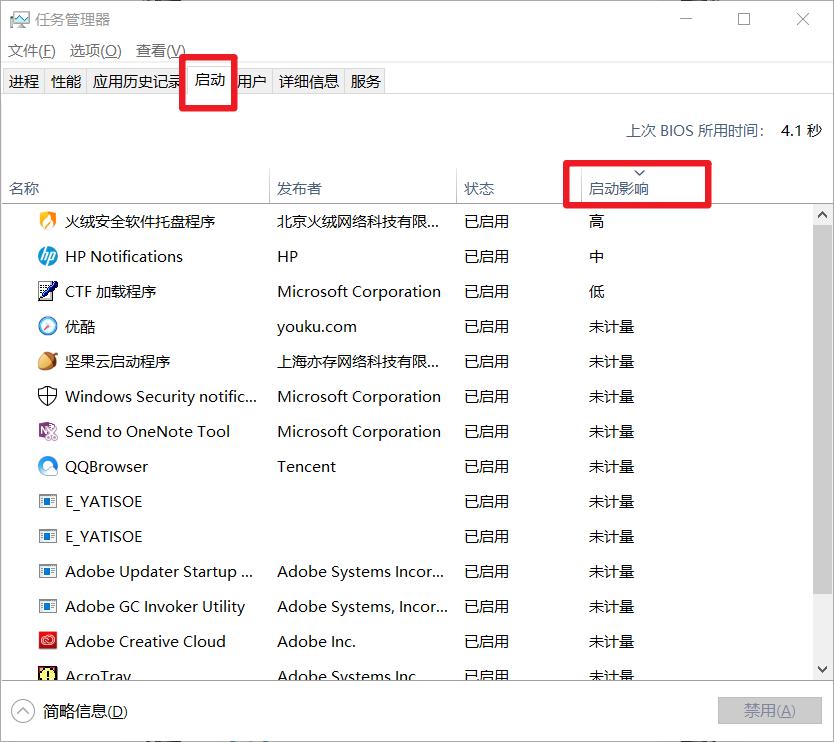Click the 优酷 Youku circular icon

coord(46,326)
